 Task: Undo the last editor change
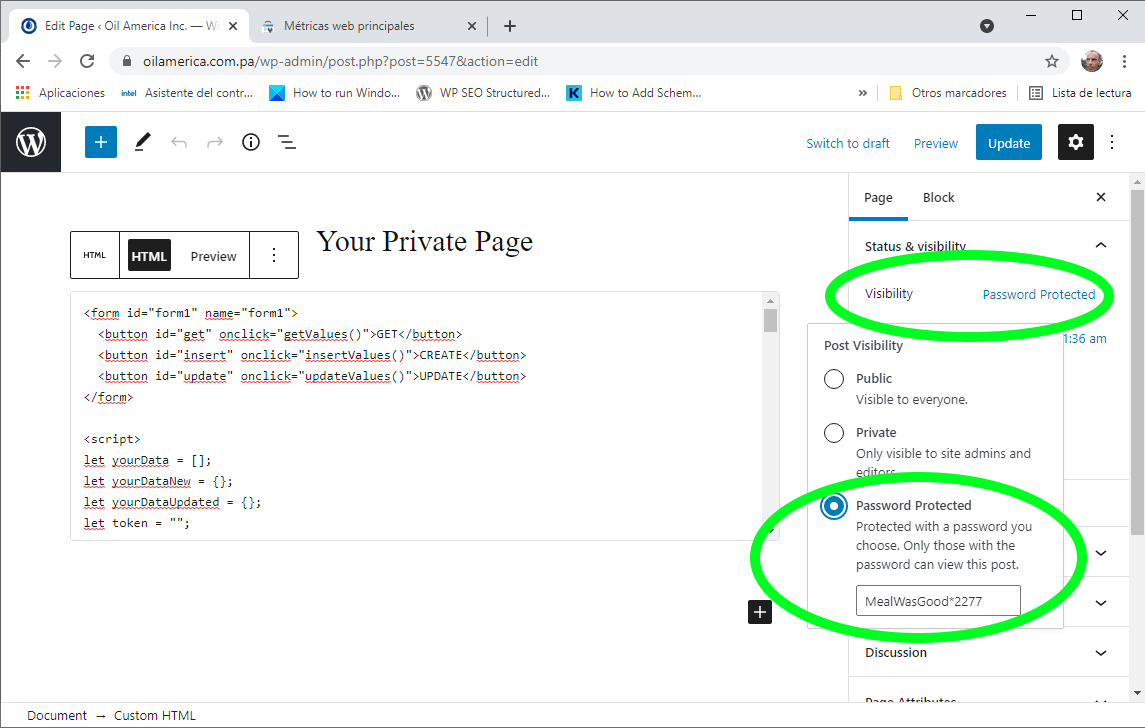179,142
